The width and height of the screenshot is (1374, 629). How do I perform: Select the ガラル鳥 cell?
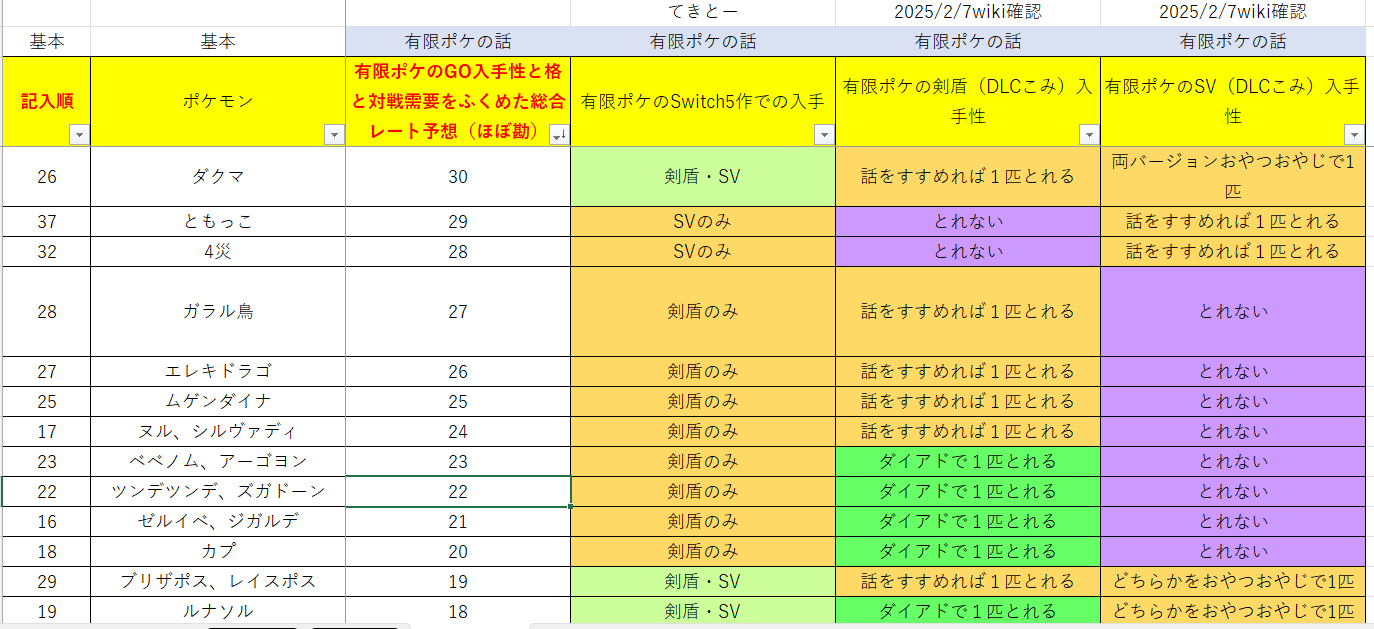pos(218,312)
